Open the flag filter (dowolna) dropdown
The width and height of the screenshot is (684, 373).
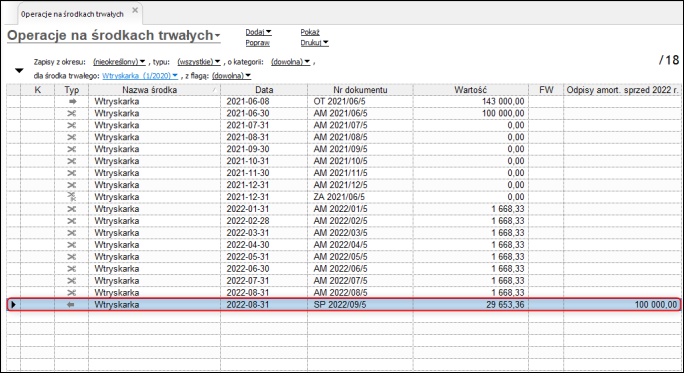click(231, 76)
